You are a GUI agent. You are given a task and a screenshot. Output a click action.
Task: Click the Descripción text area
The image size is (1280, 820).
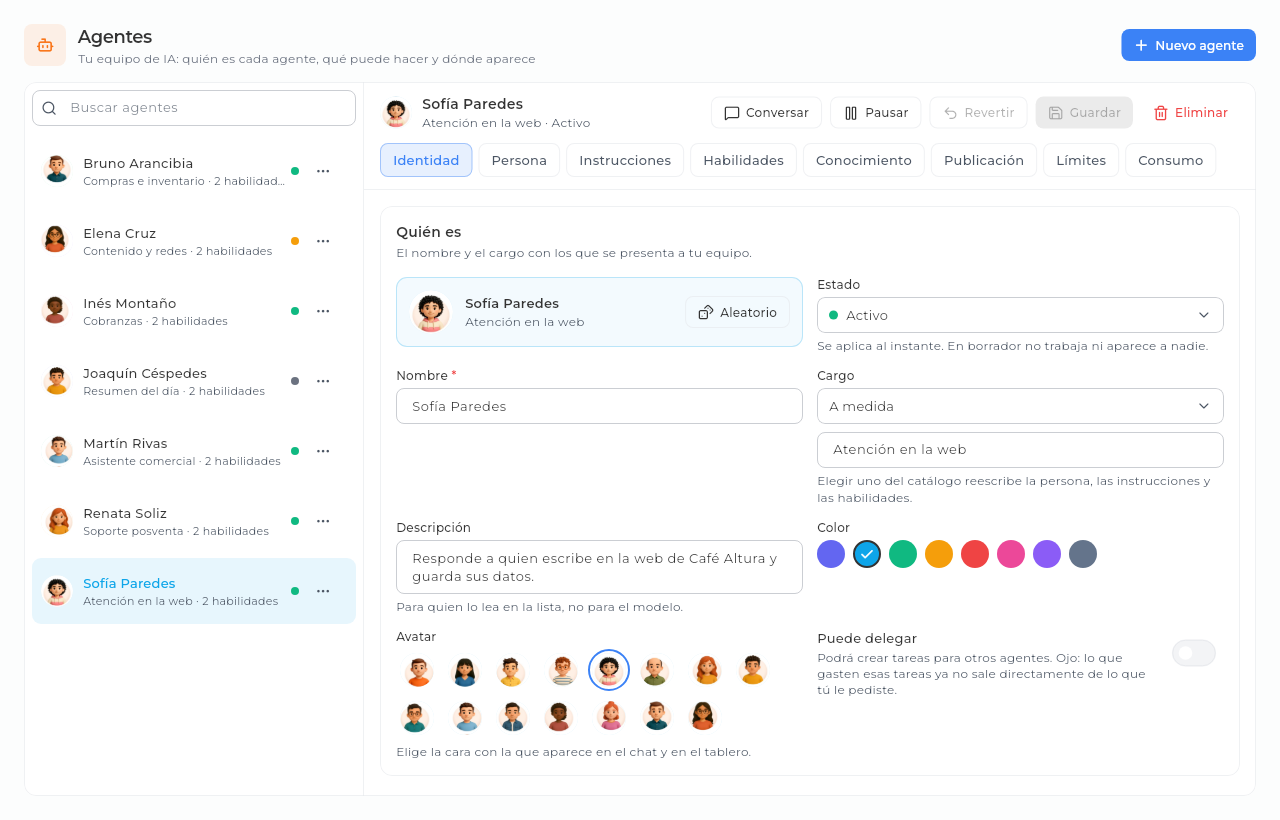point(599,567)
